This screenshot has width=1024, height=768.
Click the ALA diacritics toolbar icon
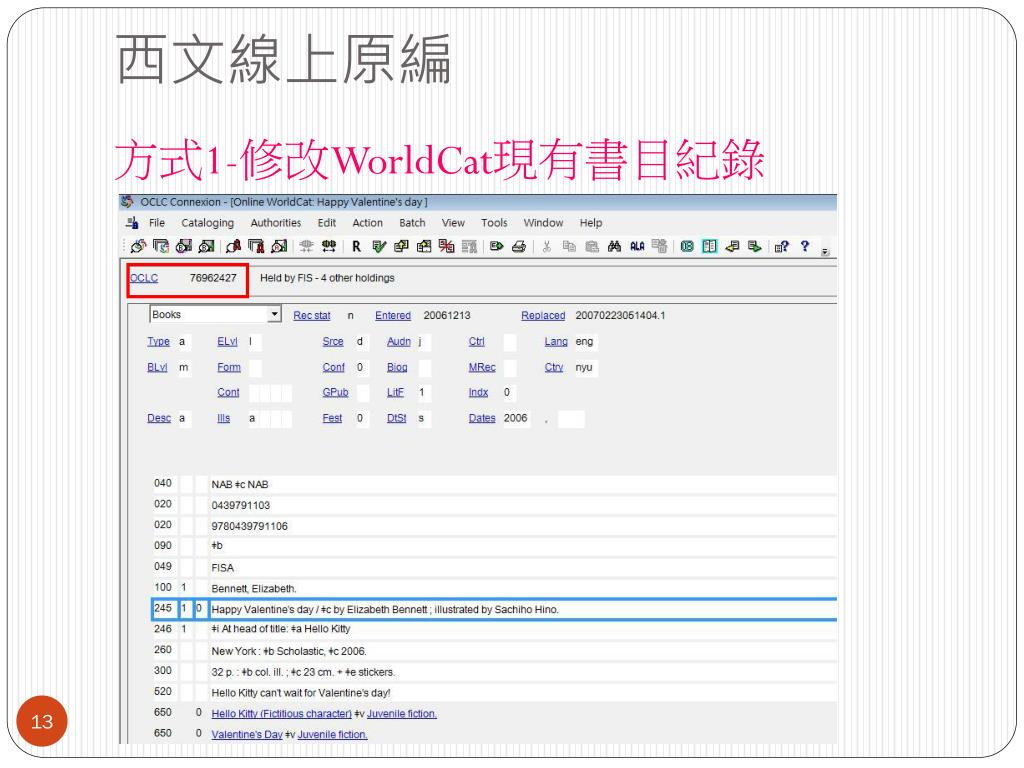(x=637, y=246)
